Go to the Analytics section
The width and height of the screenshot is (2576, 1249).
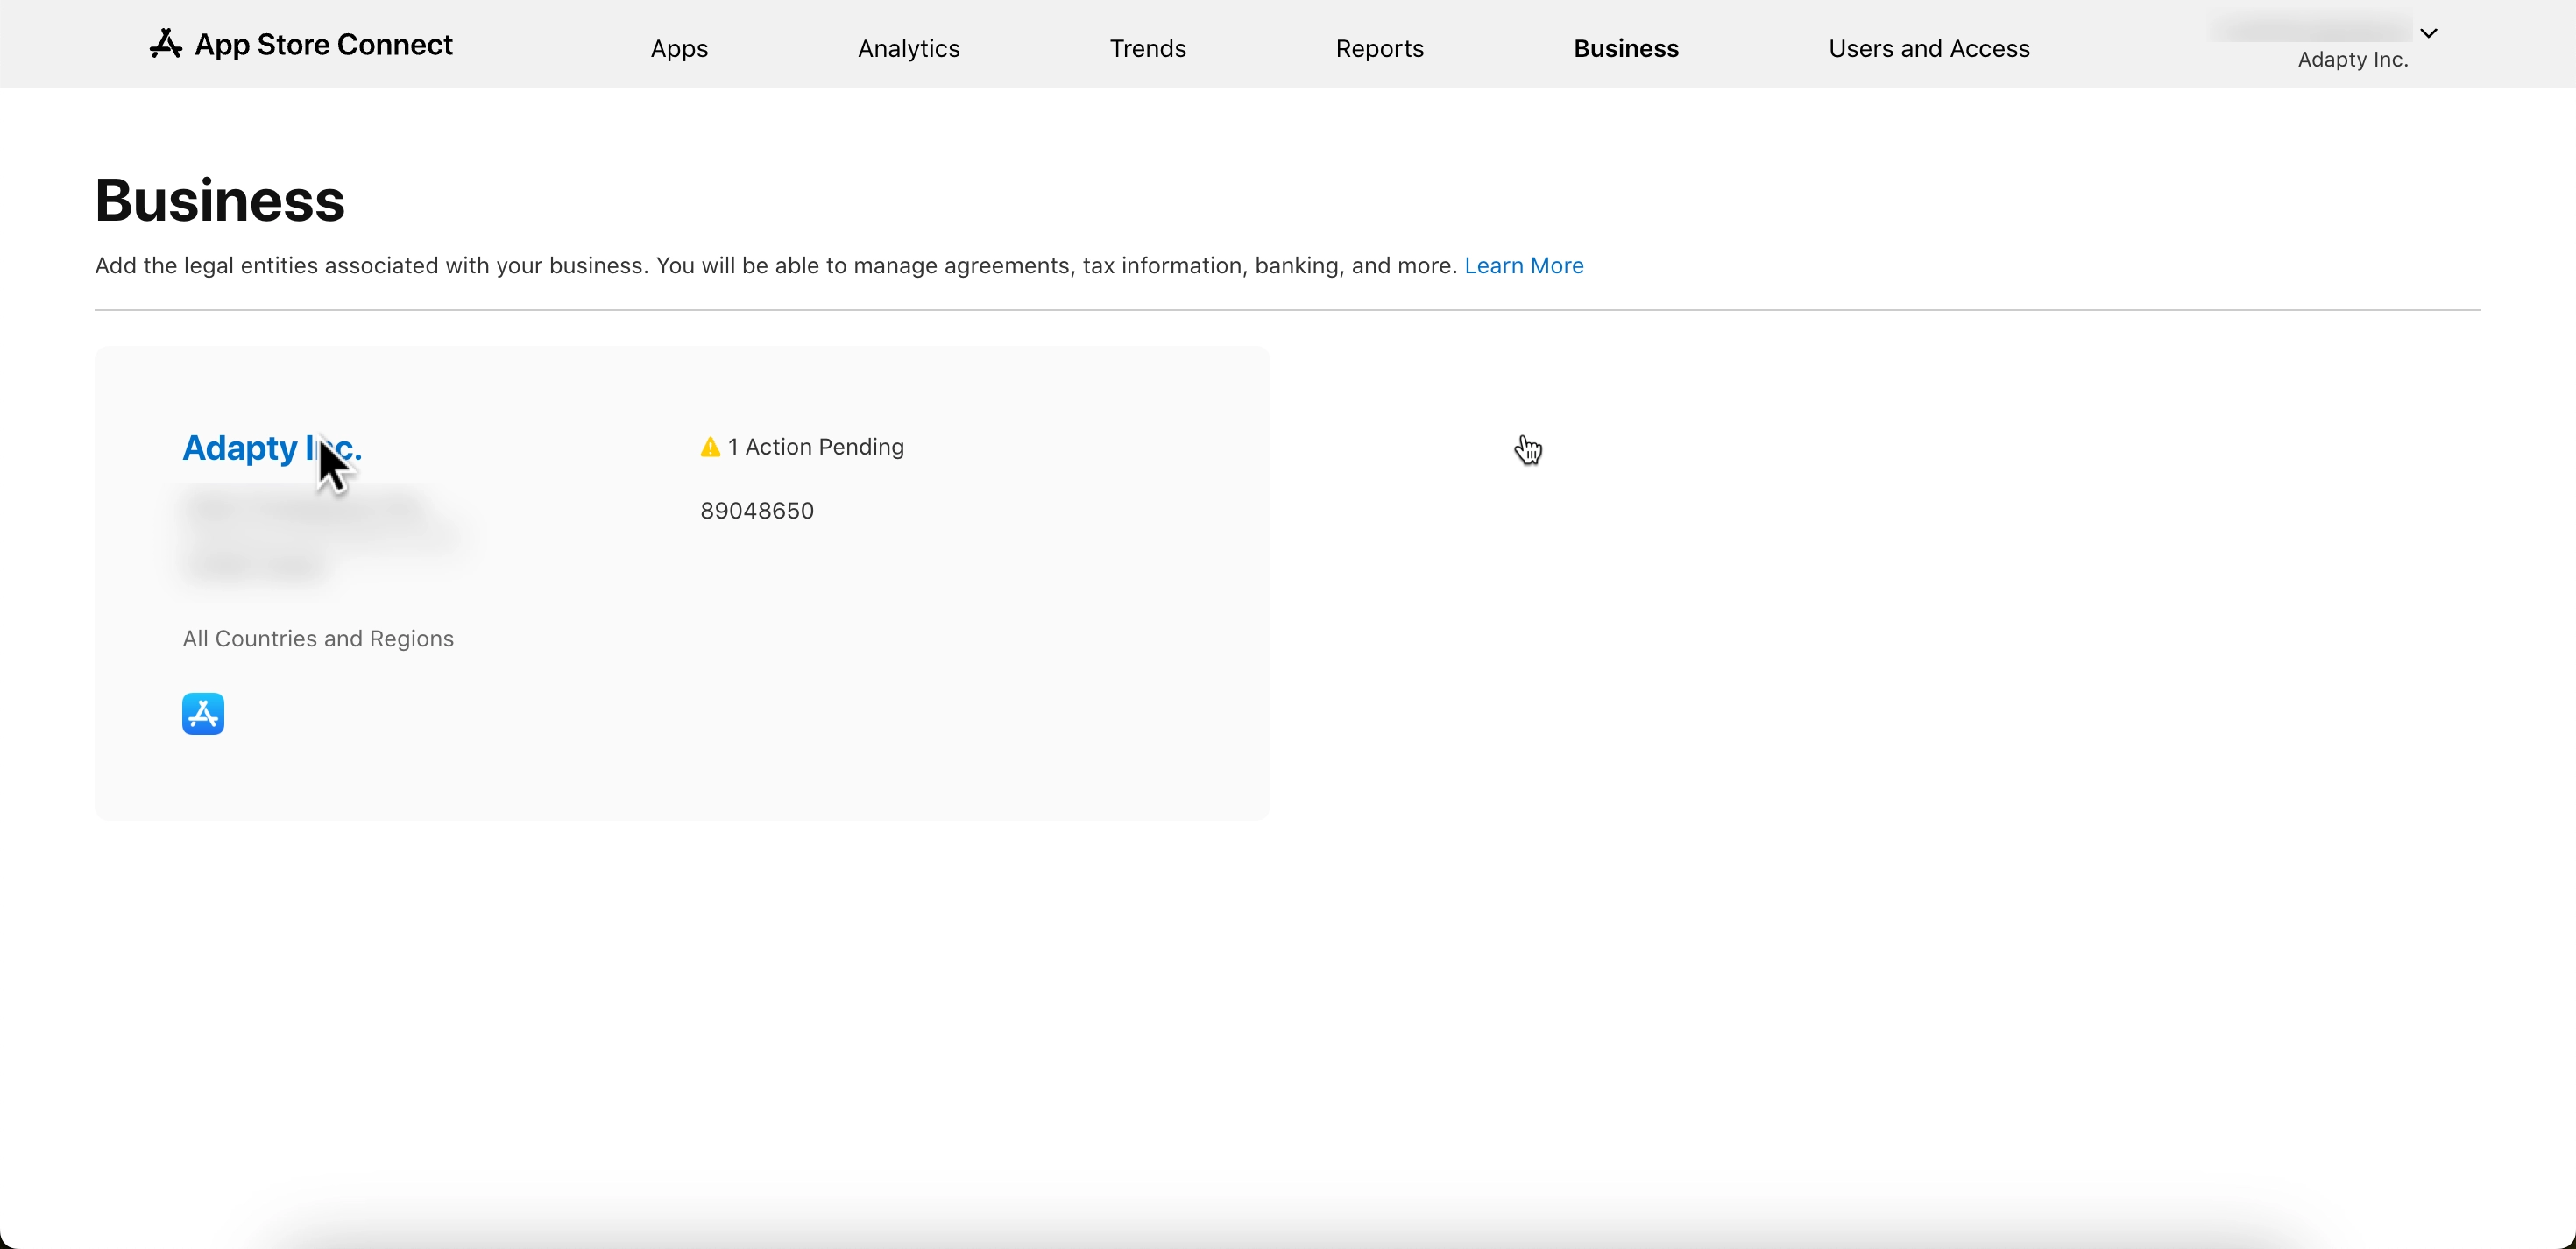click(908, 48)
